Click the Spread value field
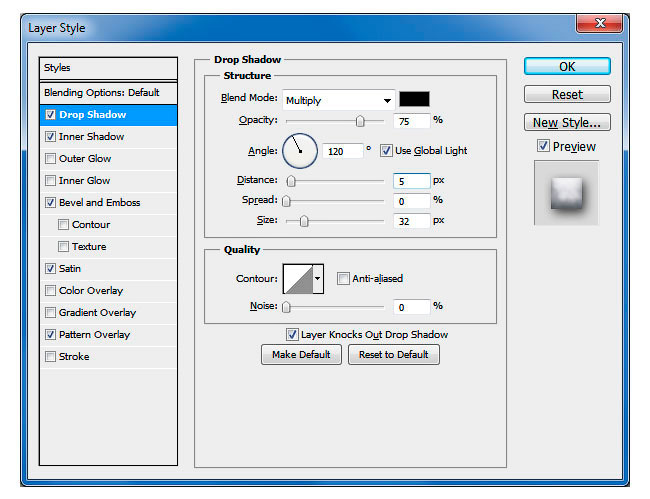650x499 pixels. [x=411, y=201]
